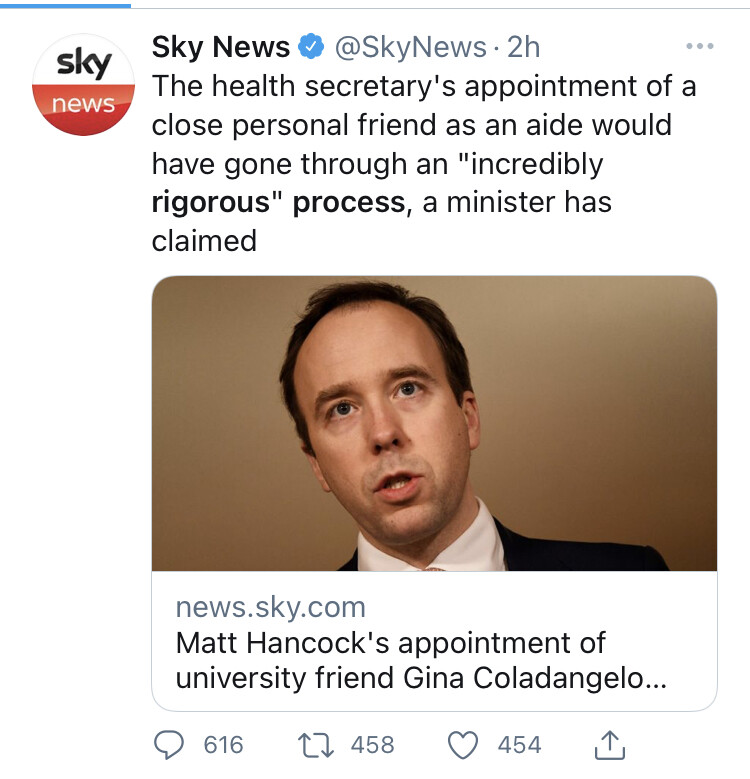The image size is (750, 779).
Task: View the 616 replies count
Action: click(x=224, y=745)
